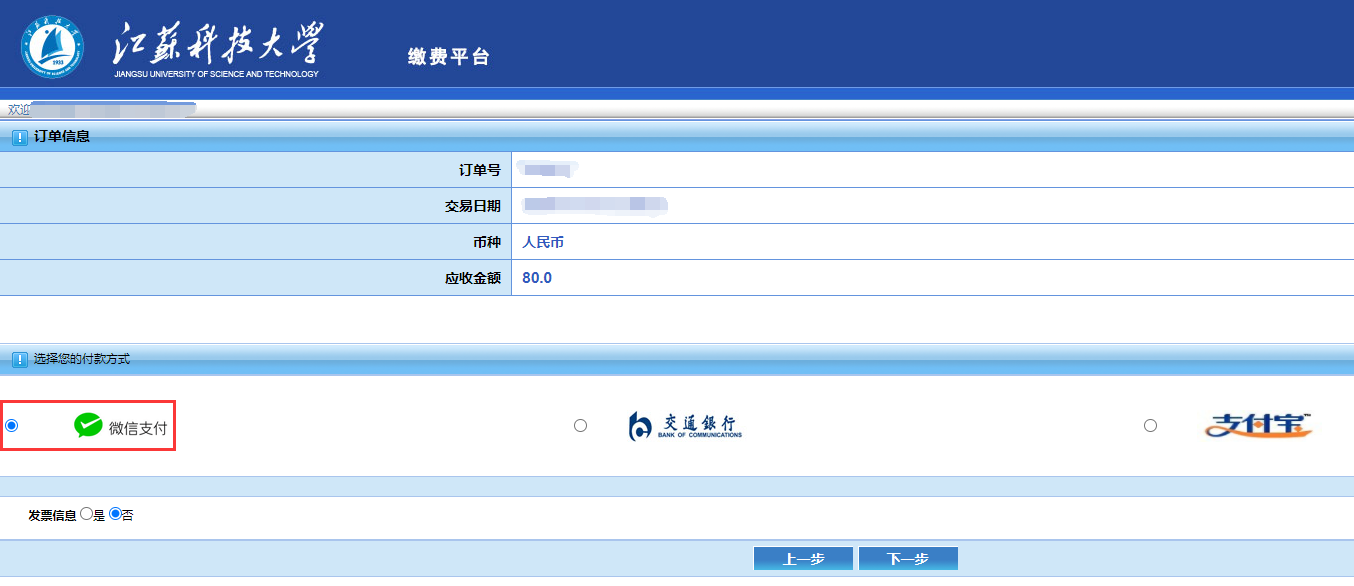
Task: Select the 交通银行 payment radio button
Action: (x=580, y=426)
